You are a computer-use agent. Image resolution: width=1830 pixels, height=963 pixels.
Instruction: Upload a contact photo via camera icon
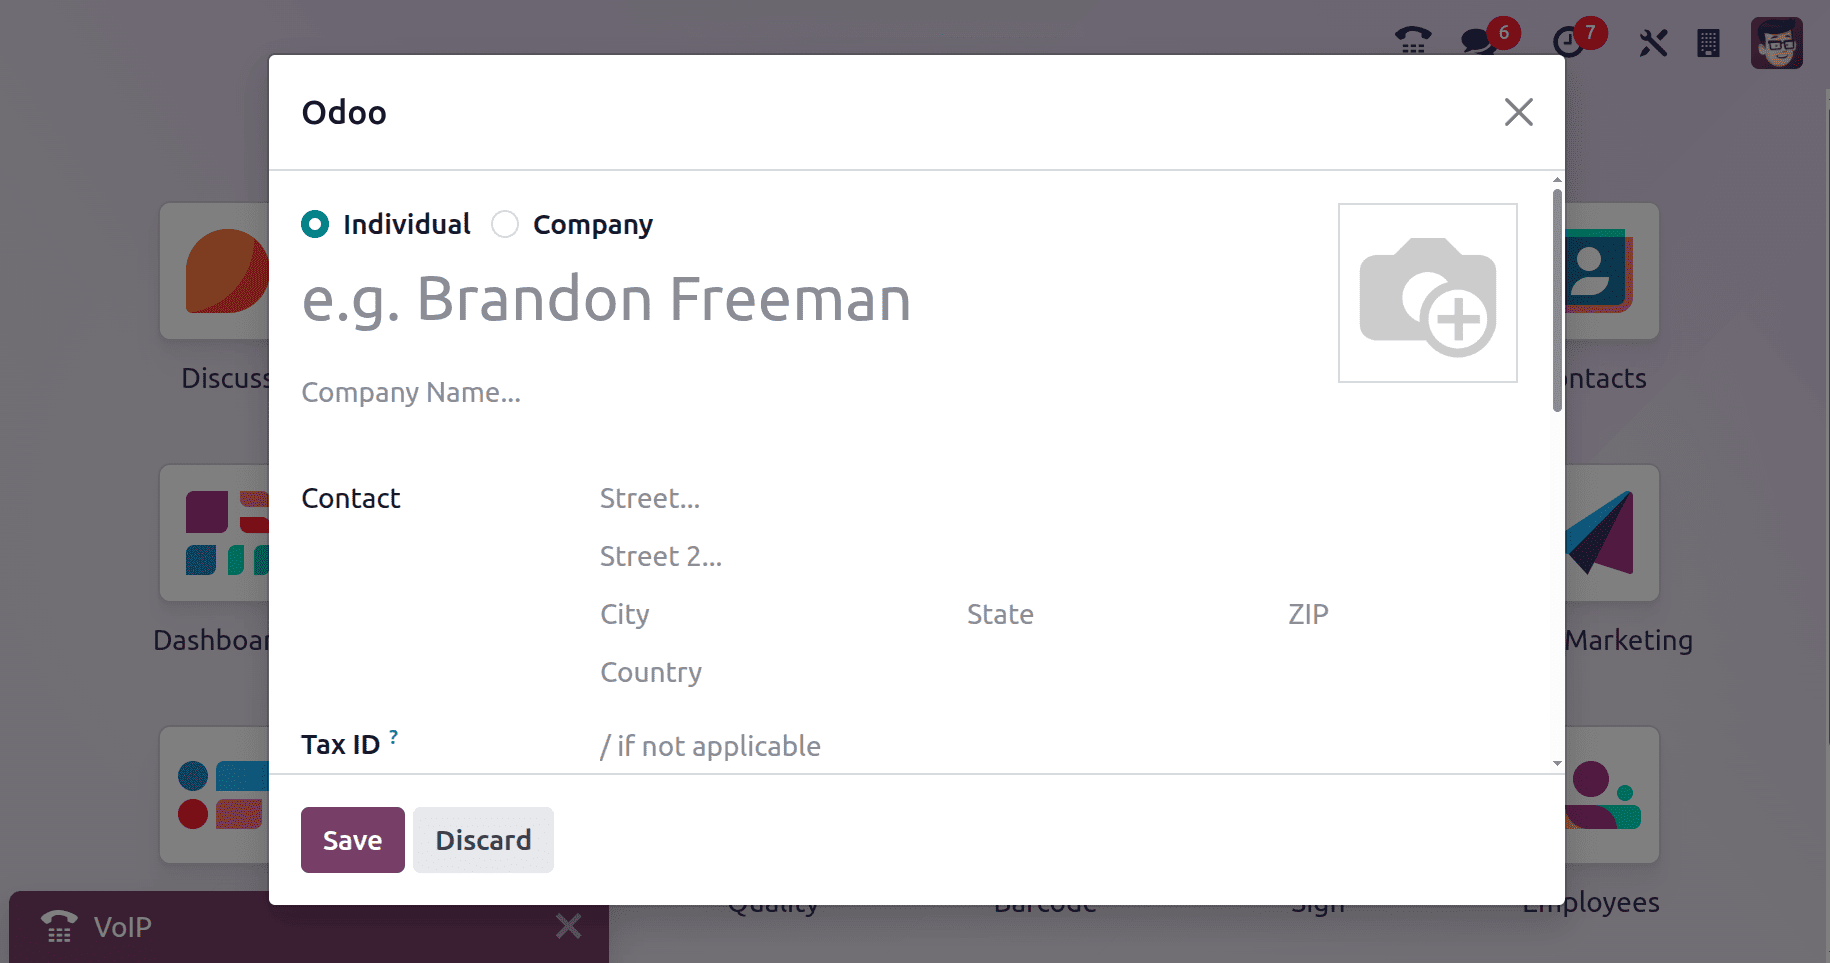(1427, 293)
